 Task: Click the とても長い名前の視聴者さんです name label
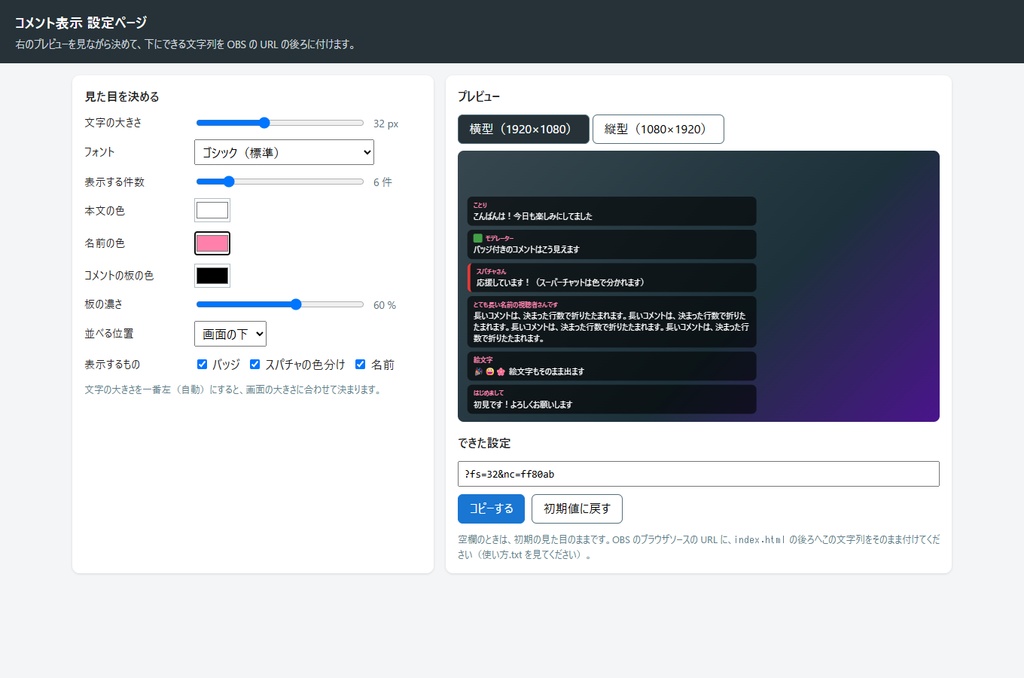516,304
